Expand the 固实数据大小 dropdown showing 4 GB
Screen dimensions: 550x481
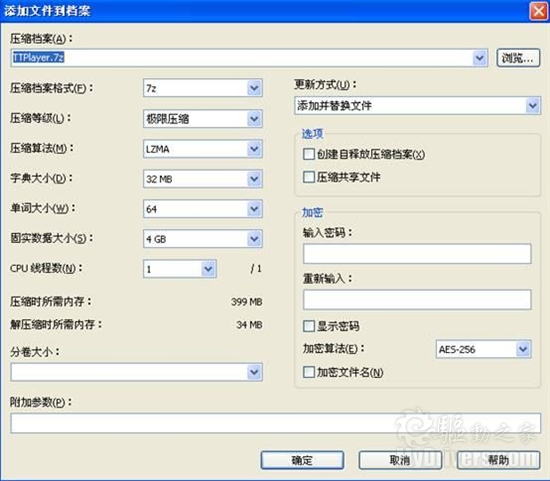(x=203, y=239)
